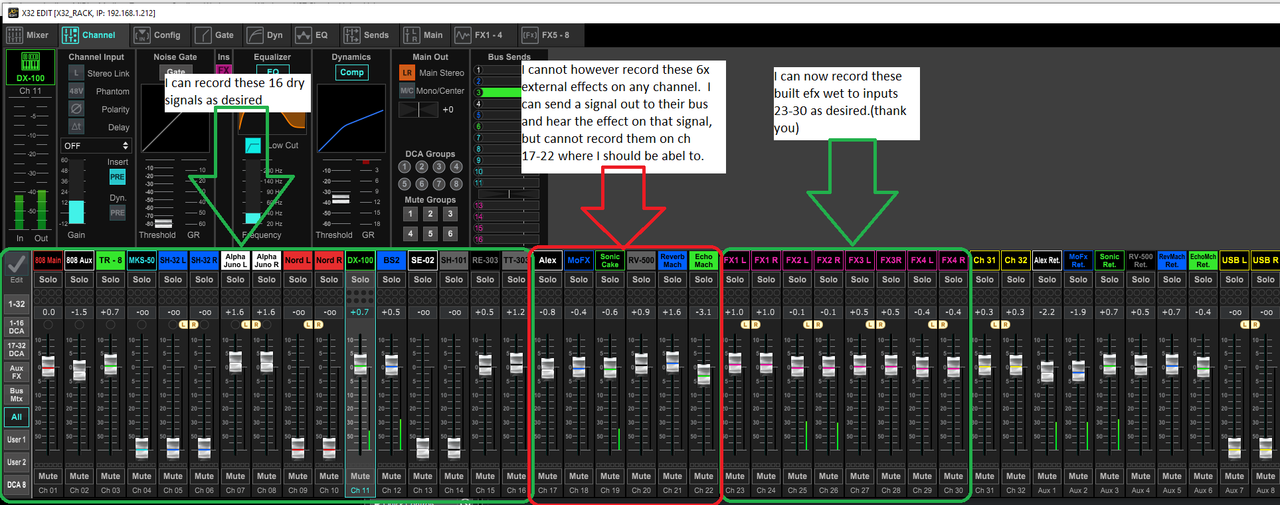The width and height of the screenshot is (1280, 505).
Task: Click the gate Threshold slider
Action: 164,222
